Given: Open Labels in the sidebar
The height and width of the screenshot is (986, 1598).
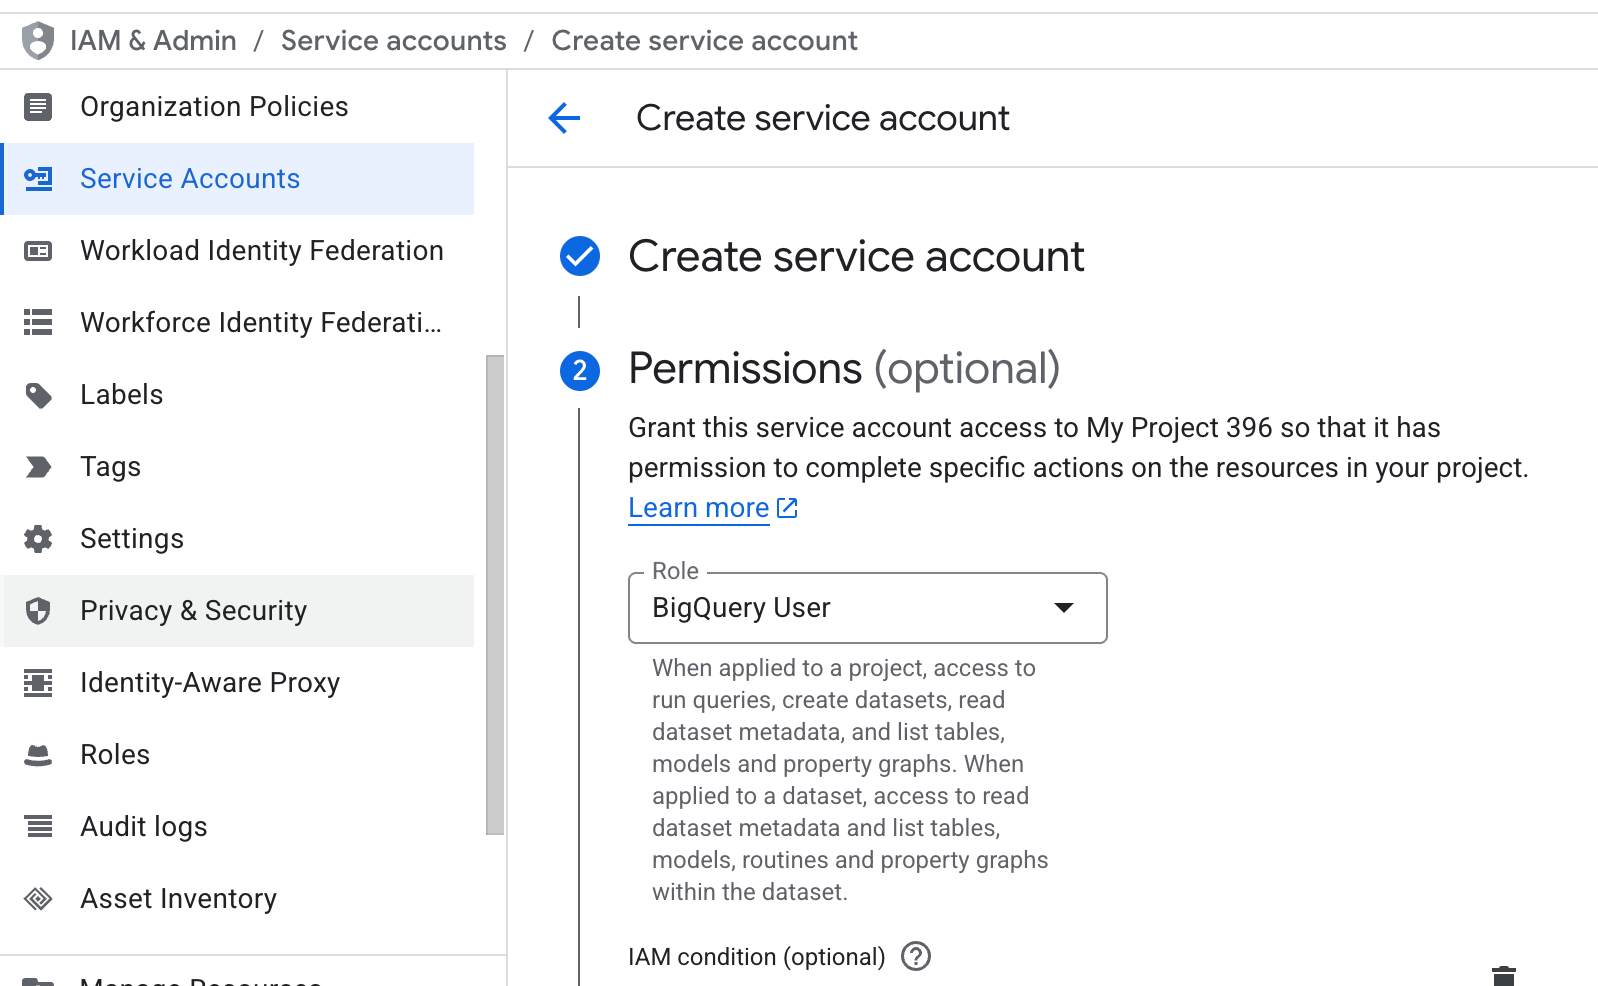Looking at the screenshot, I should tap(238, 395).
